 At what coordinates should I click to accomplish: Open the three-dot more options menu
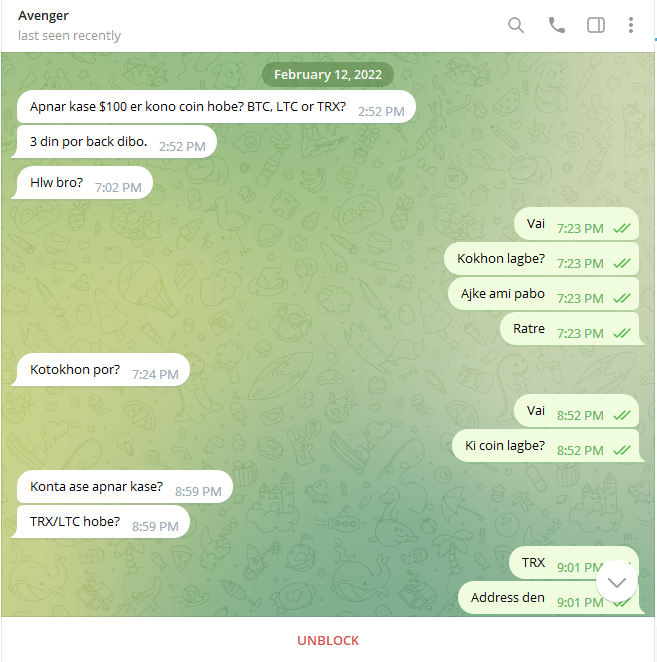630,25
